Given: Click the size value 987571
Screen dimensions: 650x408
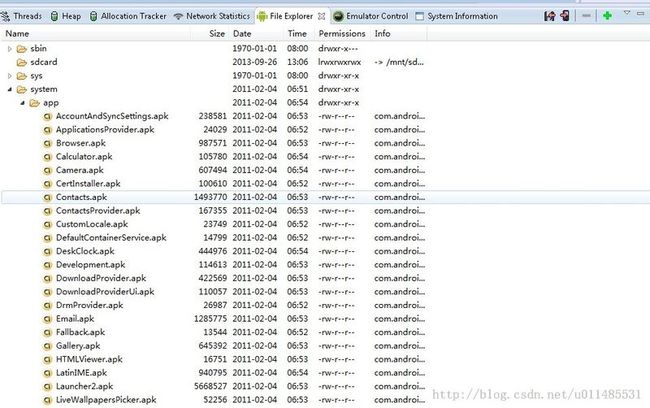Looking at the screenshot, I should pyautogui.click(x=212, y=143).
